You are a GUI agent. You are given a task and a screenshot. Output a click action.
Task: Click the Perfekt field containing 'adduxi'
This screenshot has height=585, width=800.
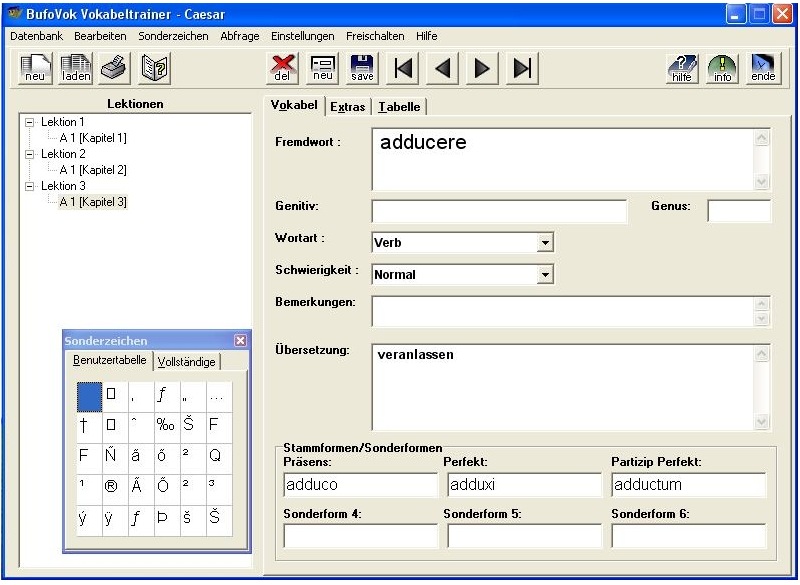tap(524, 485)
